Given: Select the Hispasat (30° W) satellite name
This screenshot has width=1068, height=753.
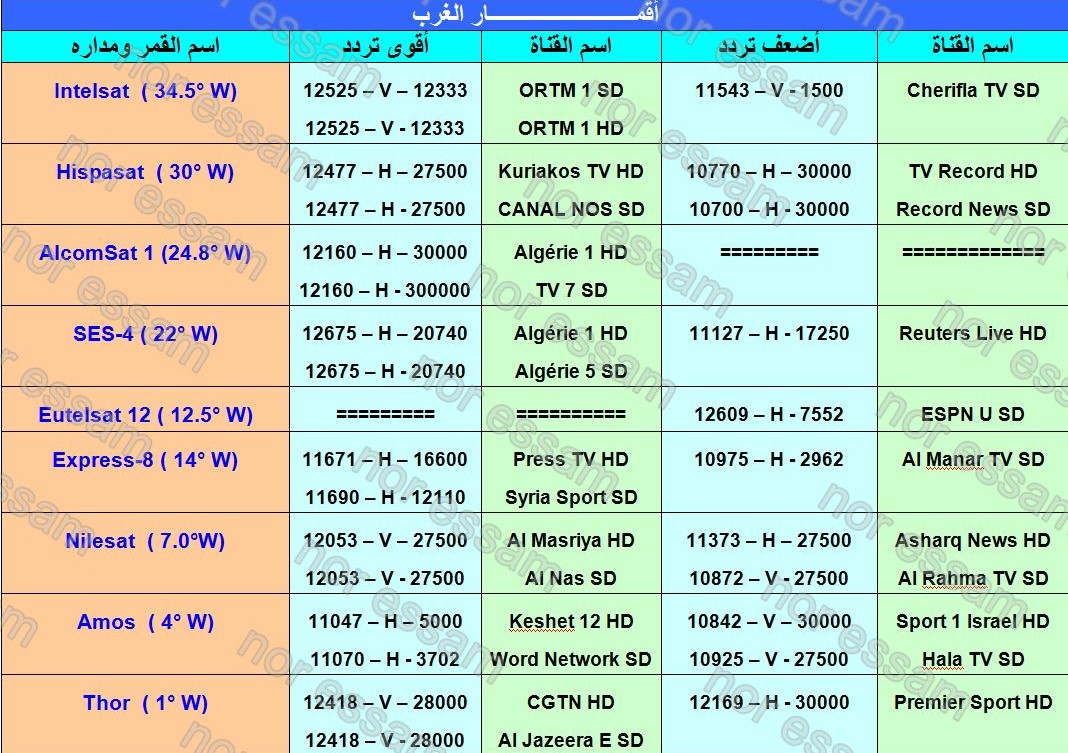Looking at the screenshot, I should pos(145,172).
